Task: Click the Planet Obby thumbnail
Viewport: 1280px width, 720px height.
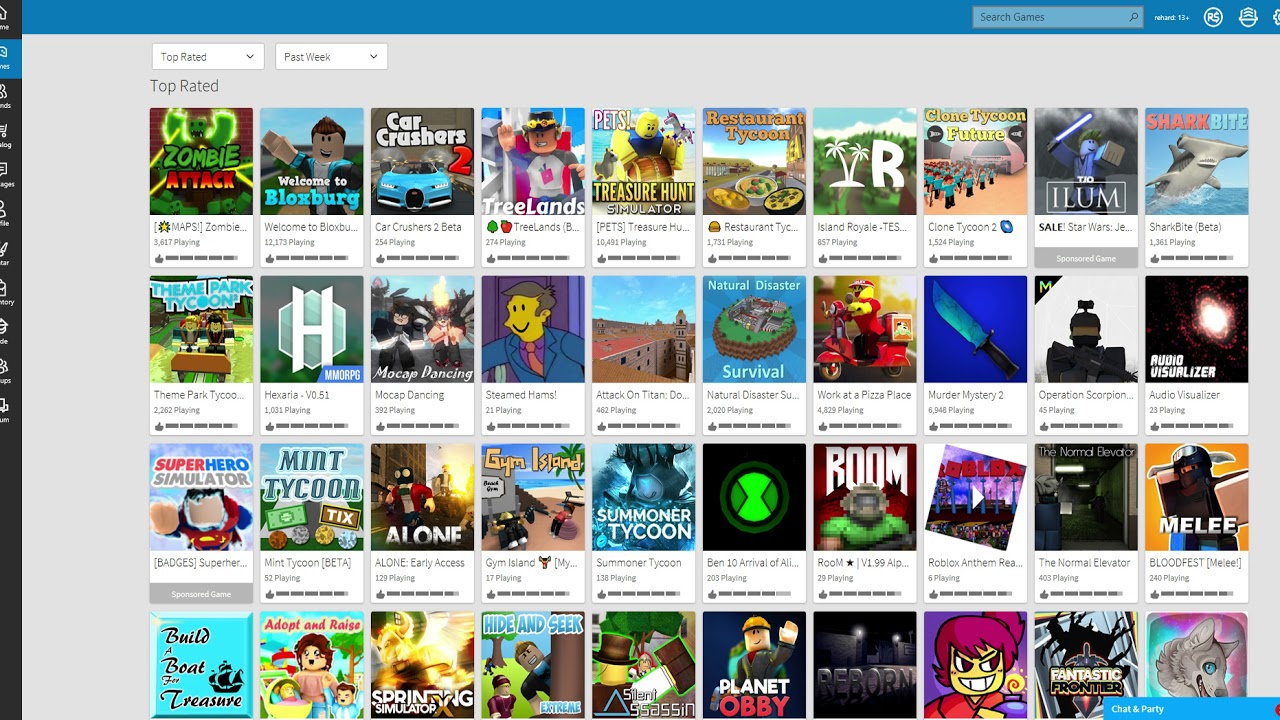Action: point(754,665)
